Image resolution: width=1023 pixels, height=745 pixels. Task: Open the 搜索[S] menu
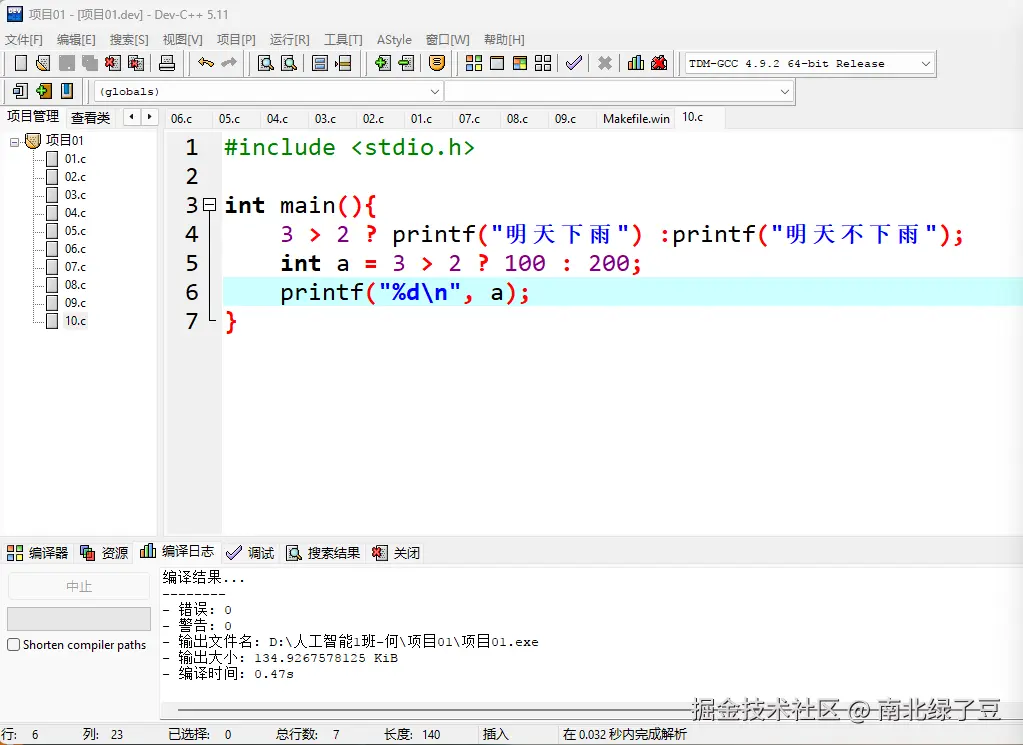point(129,40)
